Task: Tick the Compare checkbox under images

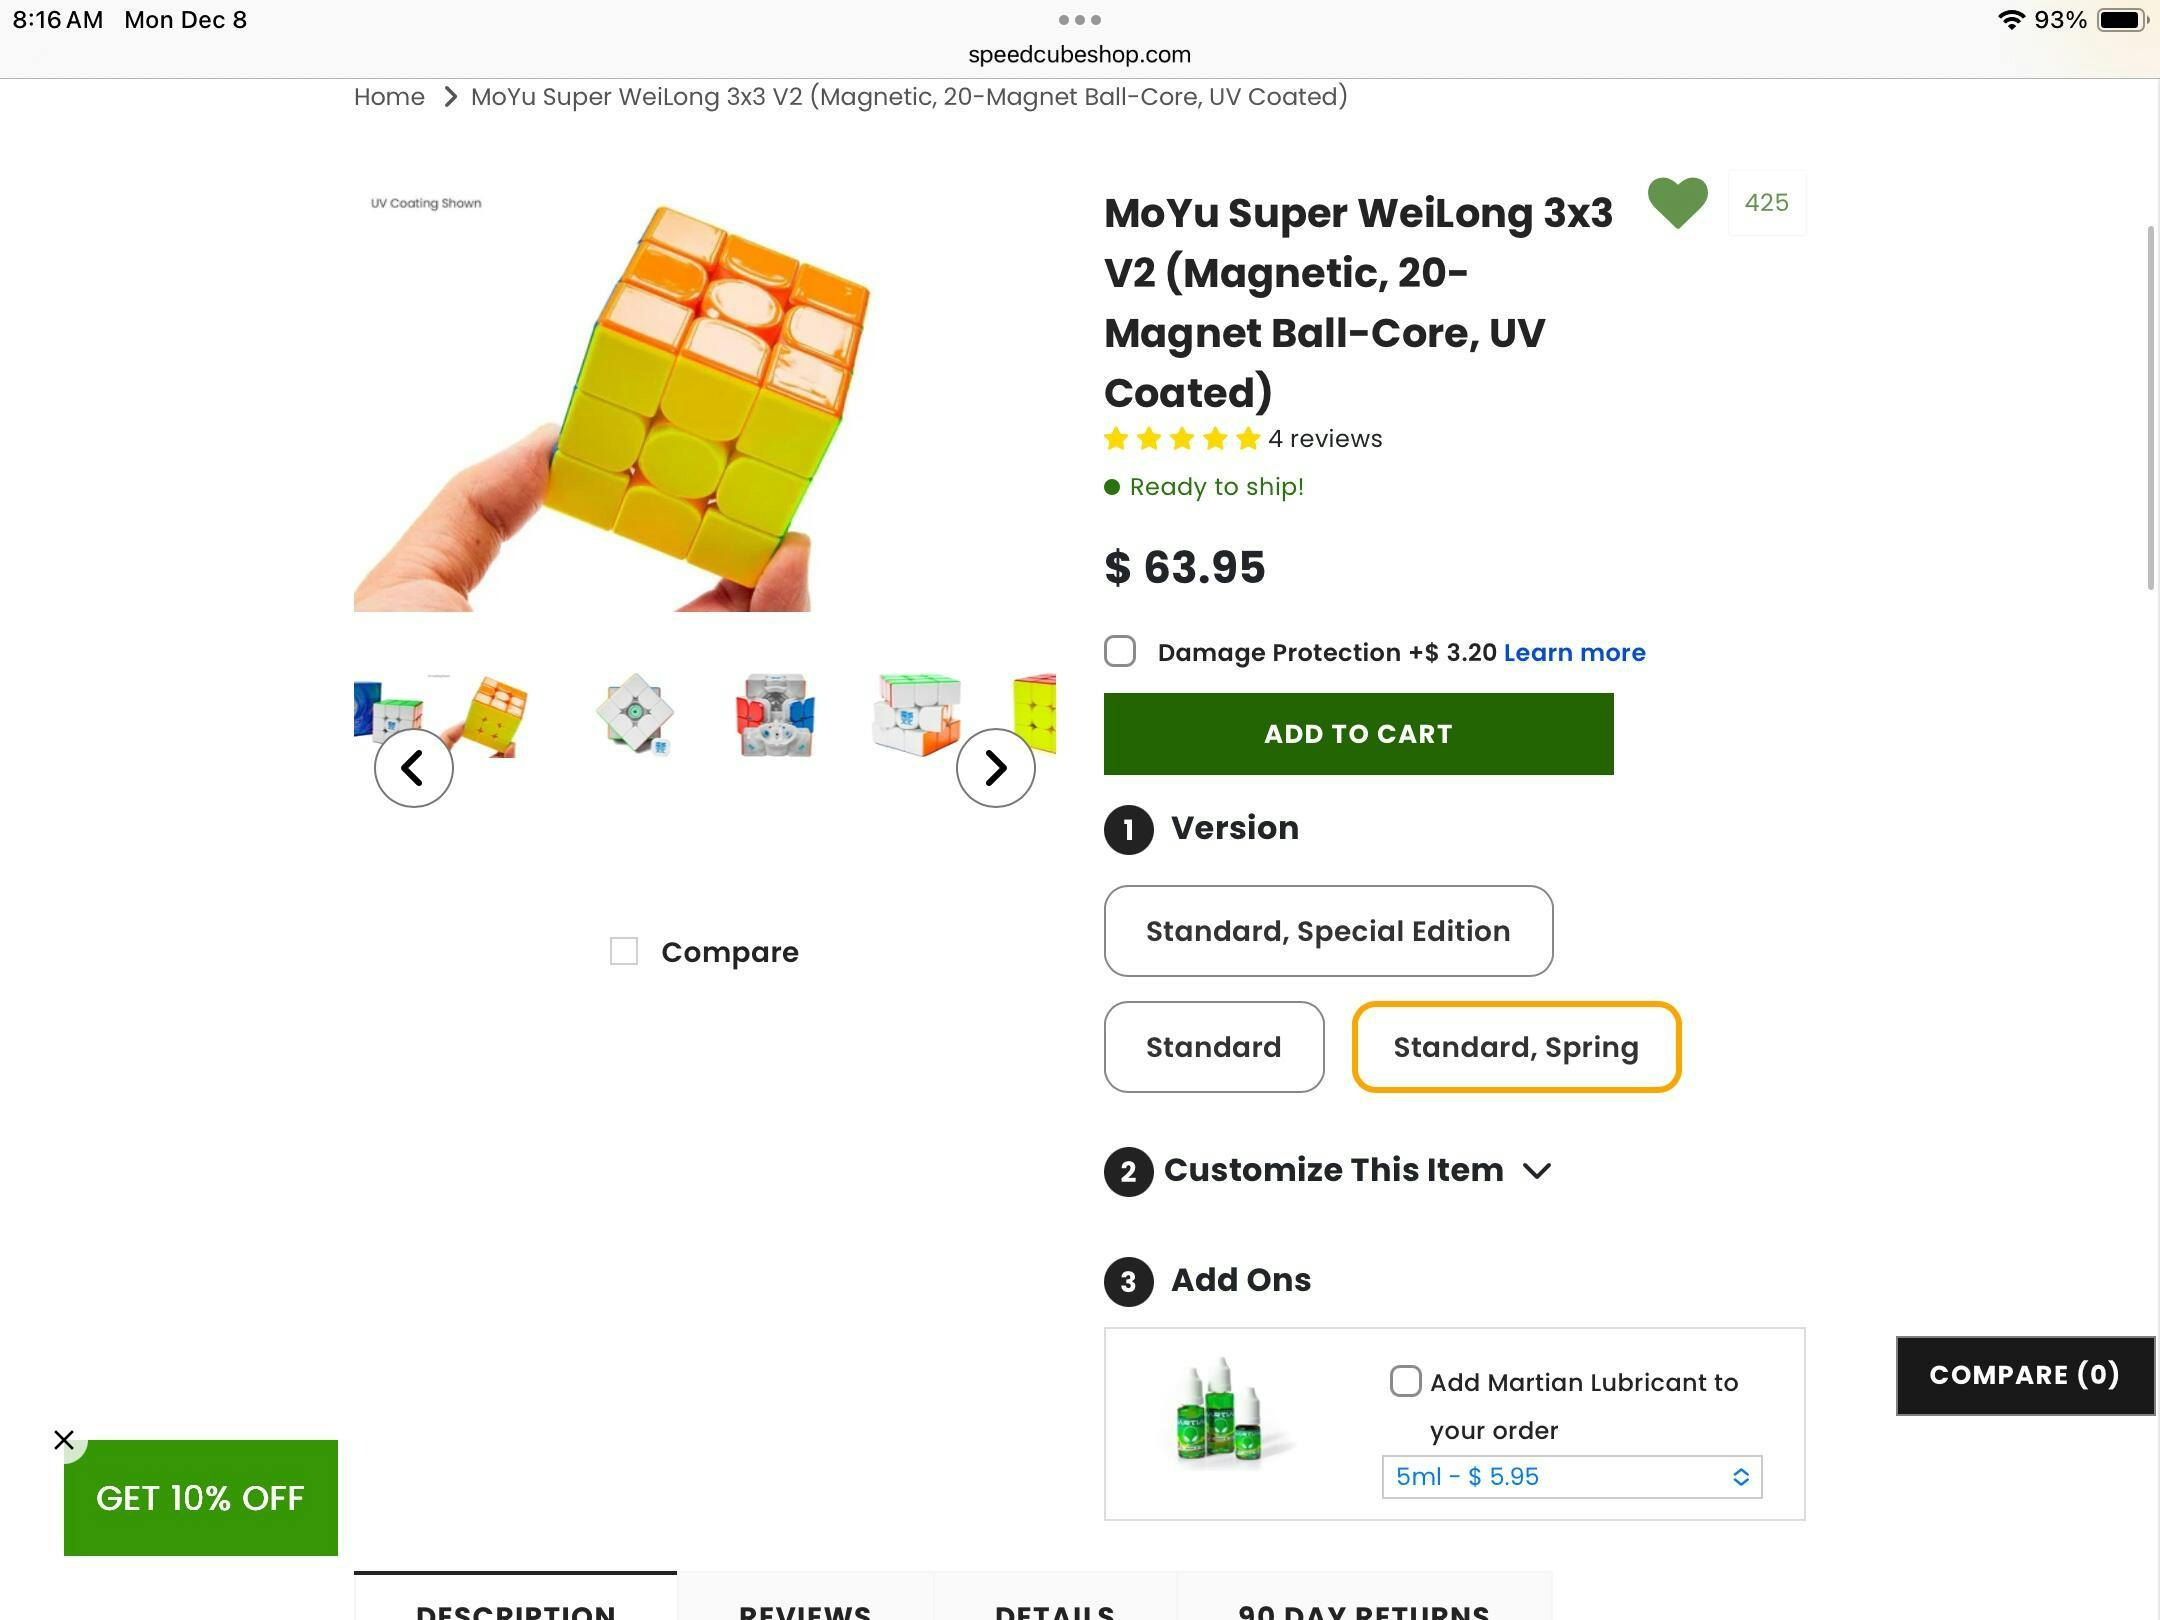Action: pos(624,951)
